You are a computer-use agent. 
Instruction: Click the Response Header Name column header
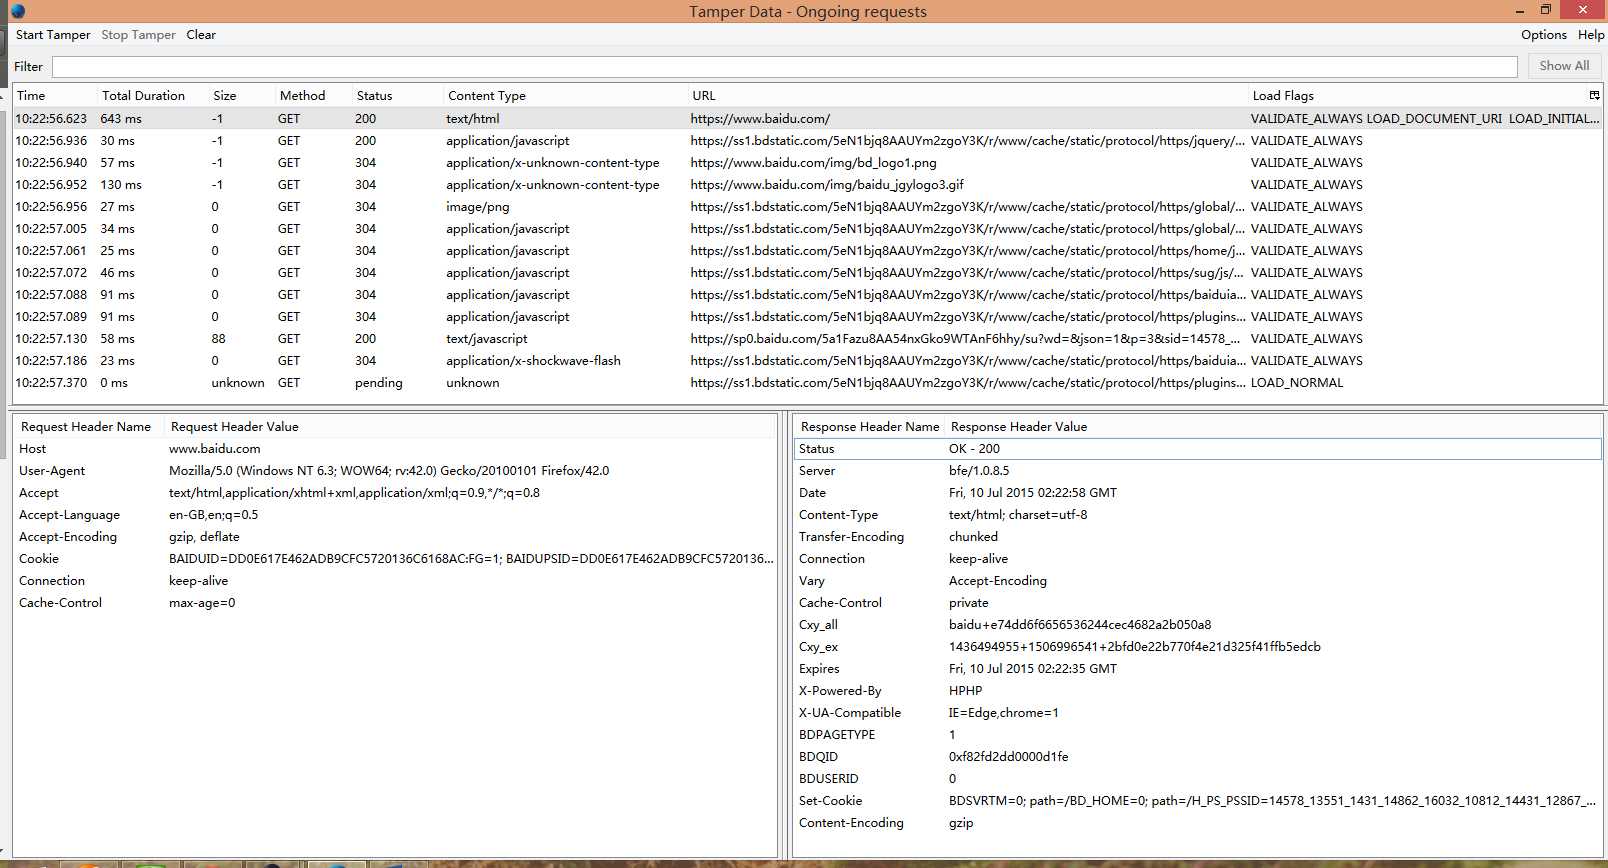pyautogui.click(x=870, y=427)
